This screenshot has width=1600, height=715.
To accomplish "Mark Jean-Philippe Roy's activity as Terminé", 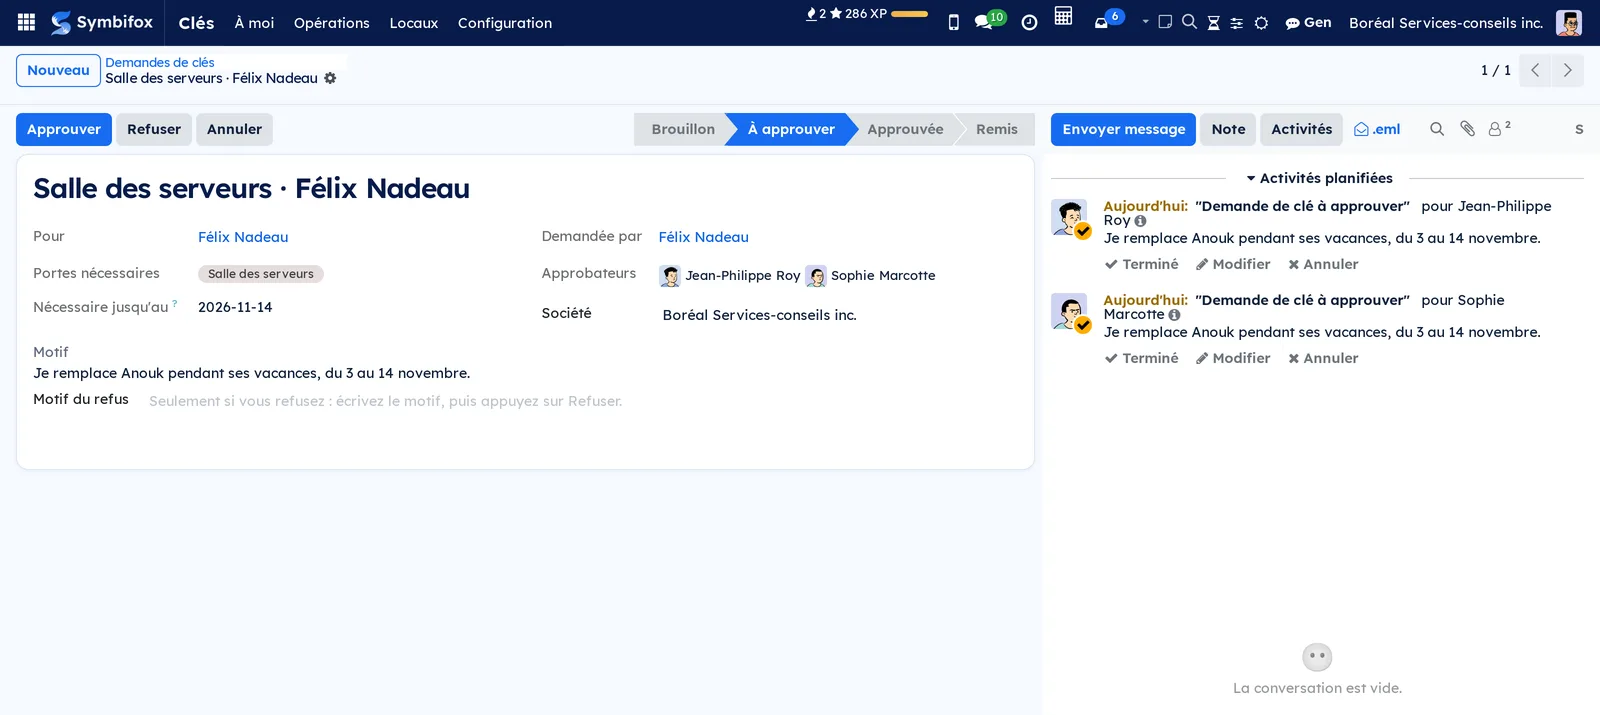I will coord(1141,264).
